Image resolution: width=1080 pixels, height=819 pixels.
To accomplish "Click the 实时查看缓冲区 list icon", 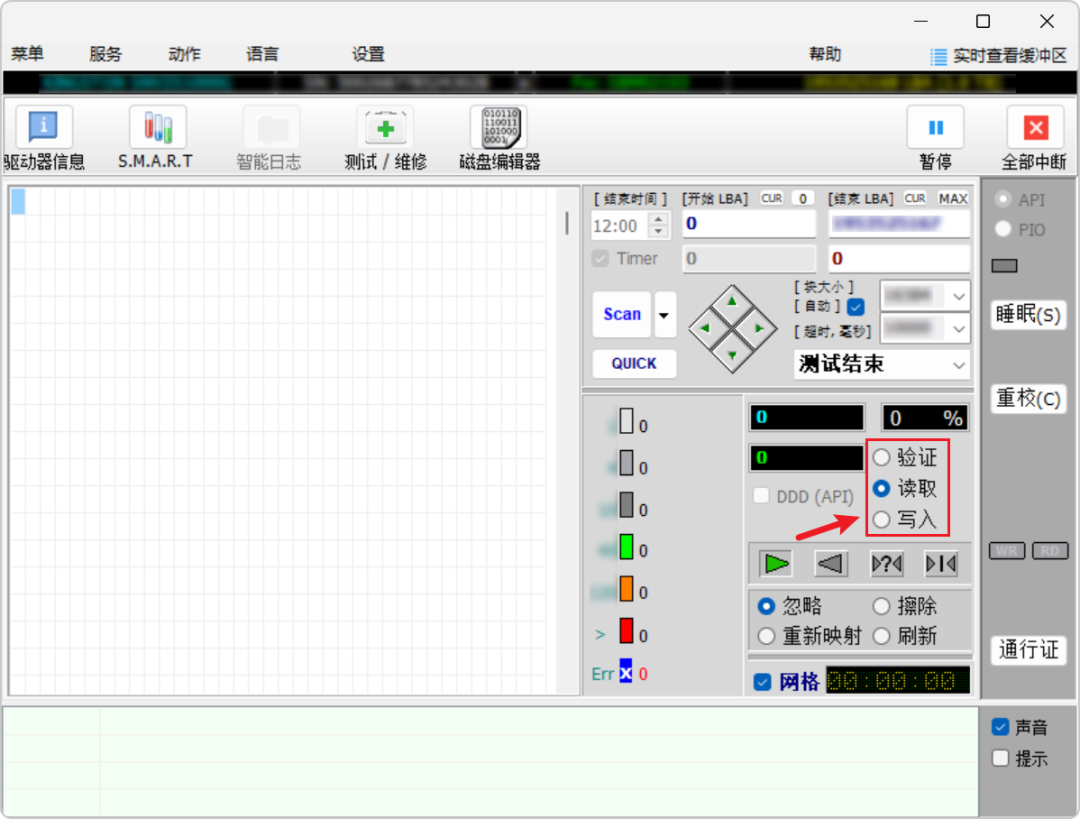I will point(938,56).
